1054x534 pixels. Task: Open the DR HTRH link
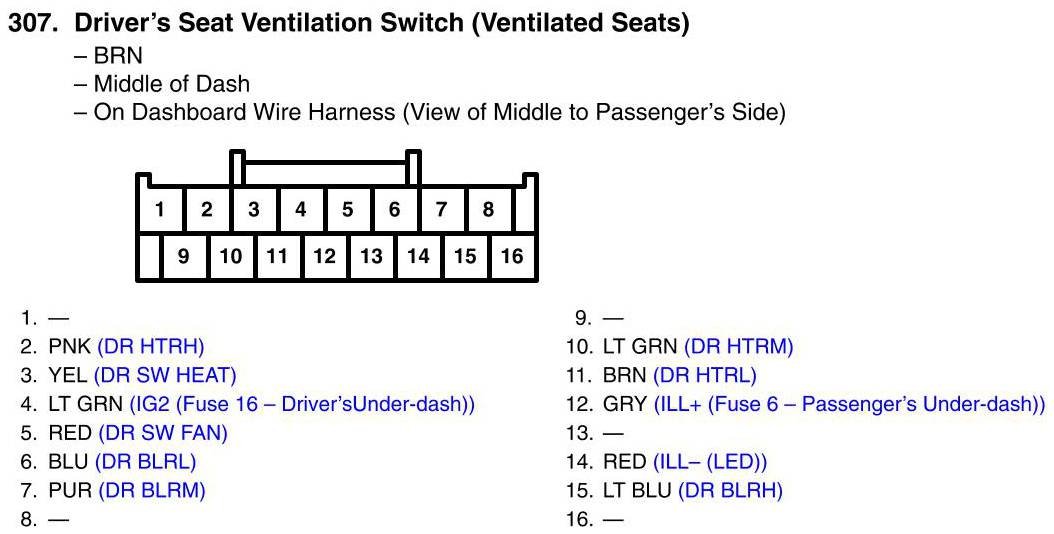click(x=151, y=347)
